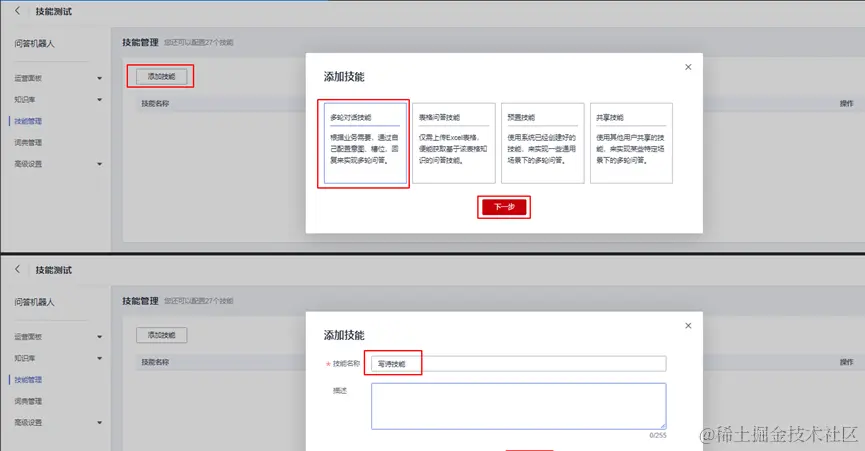Click 技能名称 column header in upper screenshot
865x451 pixels.
click(155, 104)
